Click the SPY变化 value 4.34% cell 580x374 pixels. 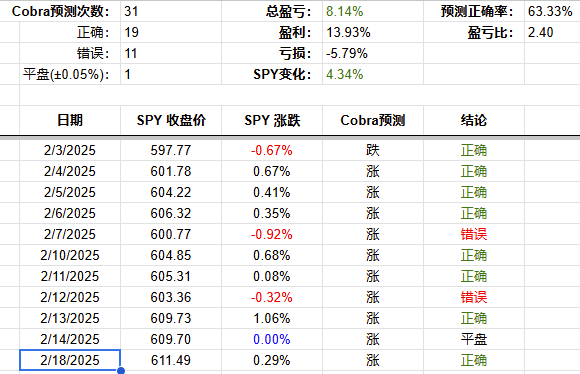click(373, 74)
